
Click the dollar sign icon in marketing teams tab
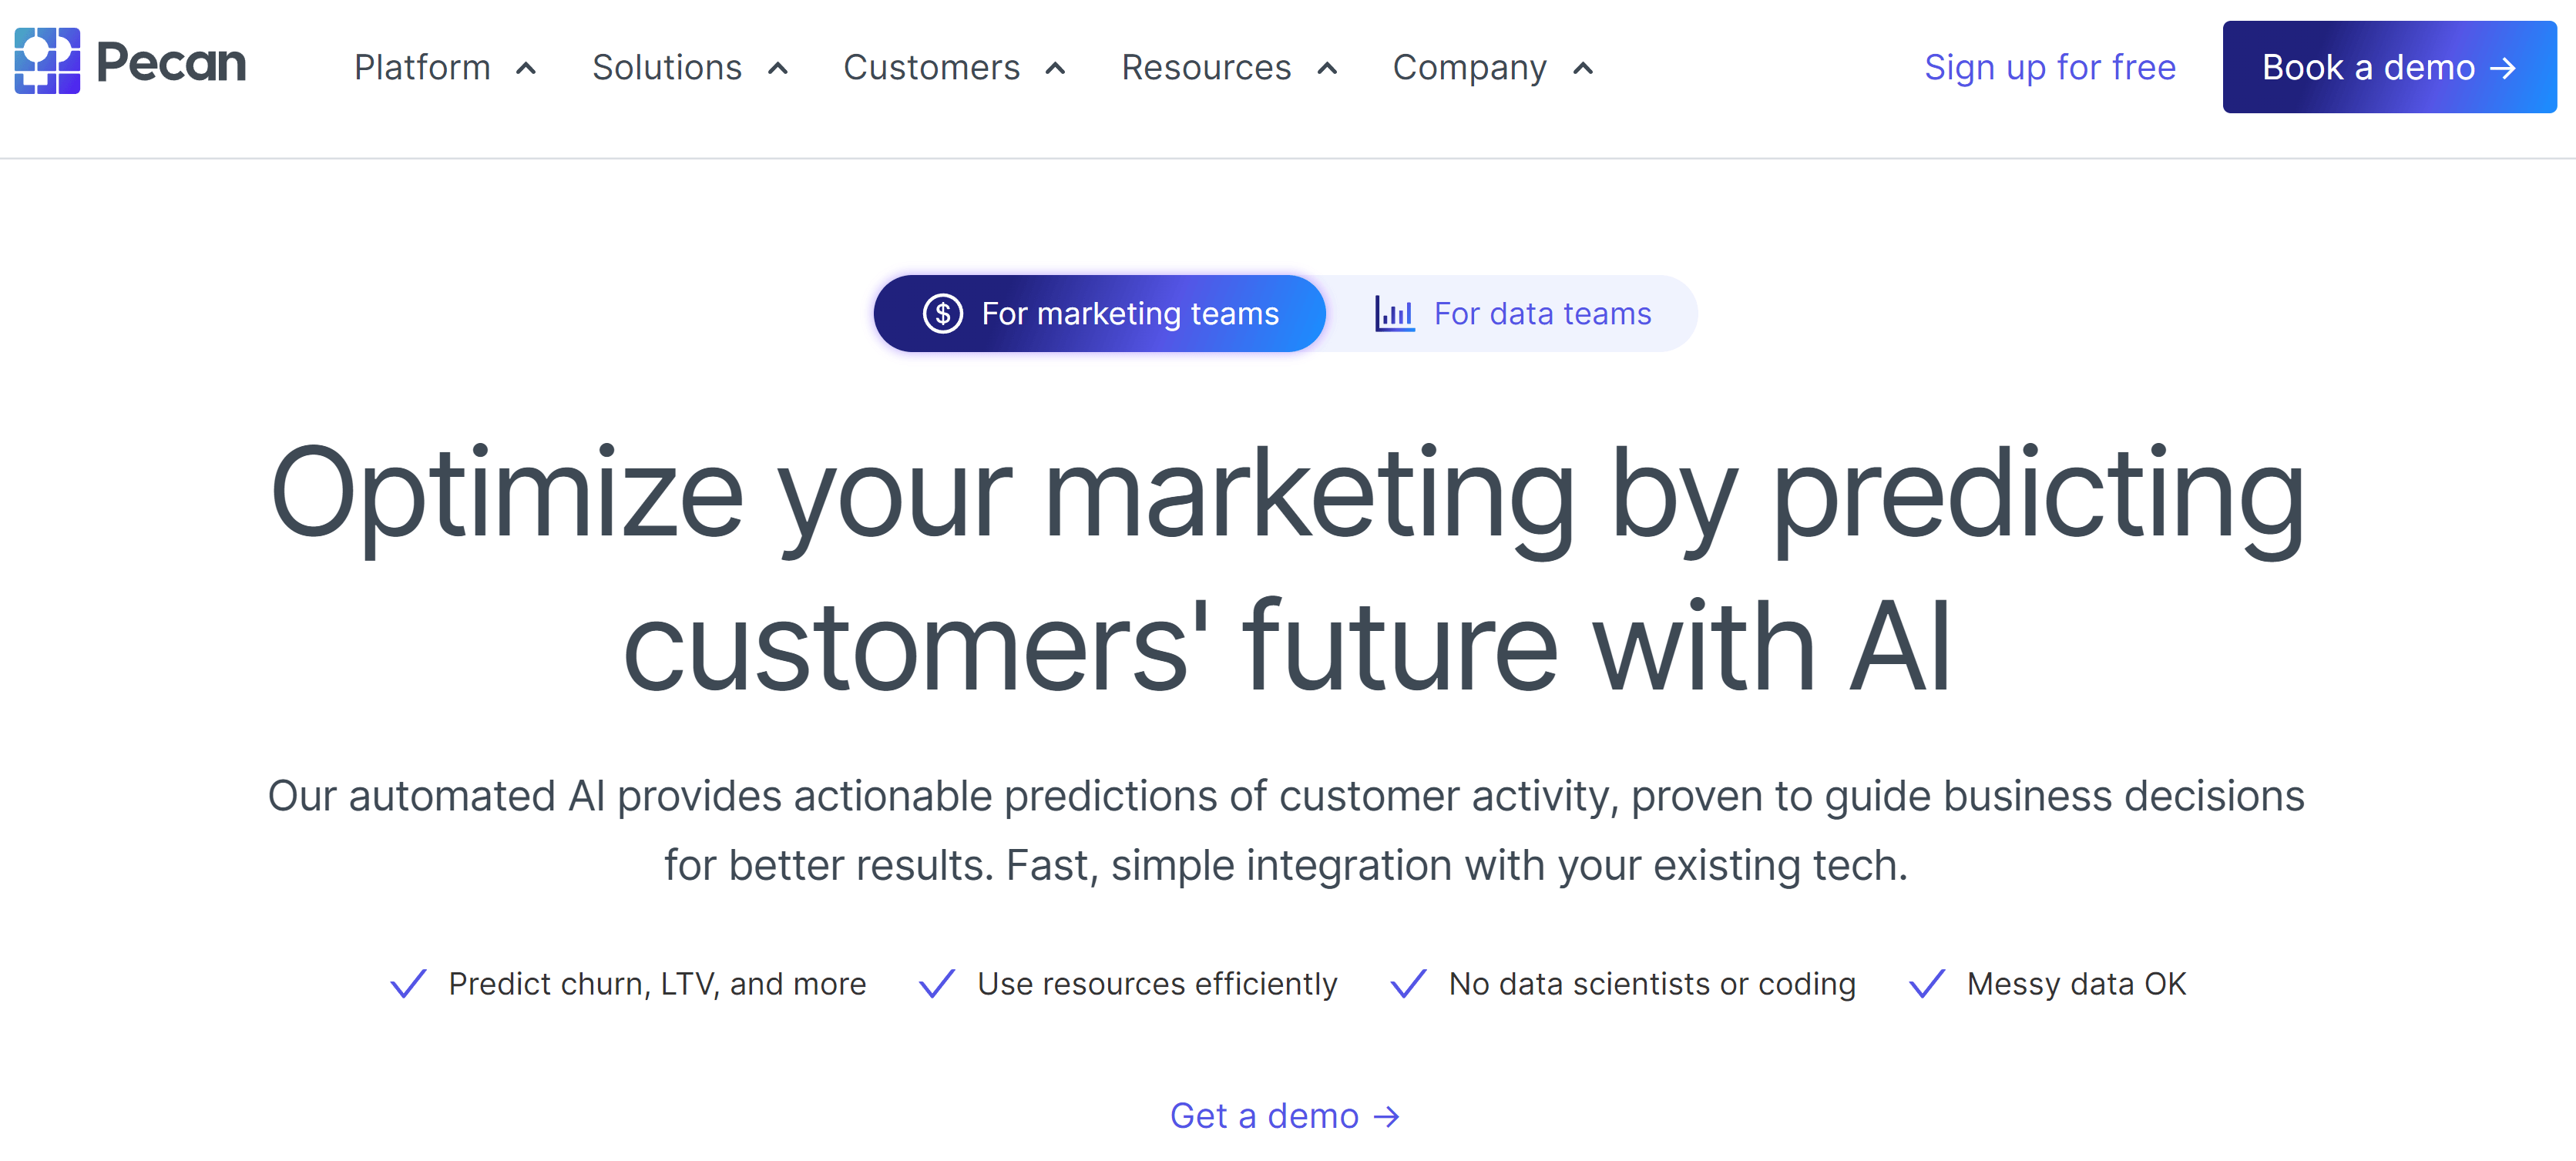pyautogui.click(x=942, y=314)
